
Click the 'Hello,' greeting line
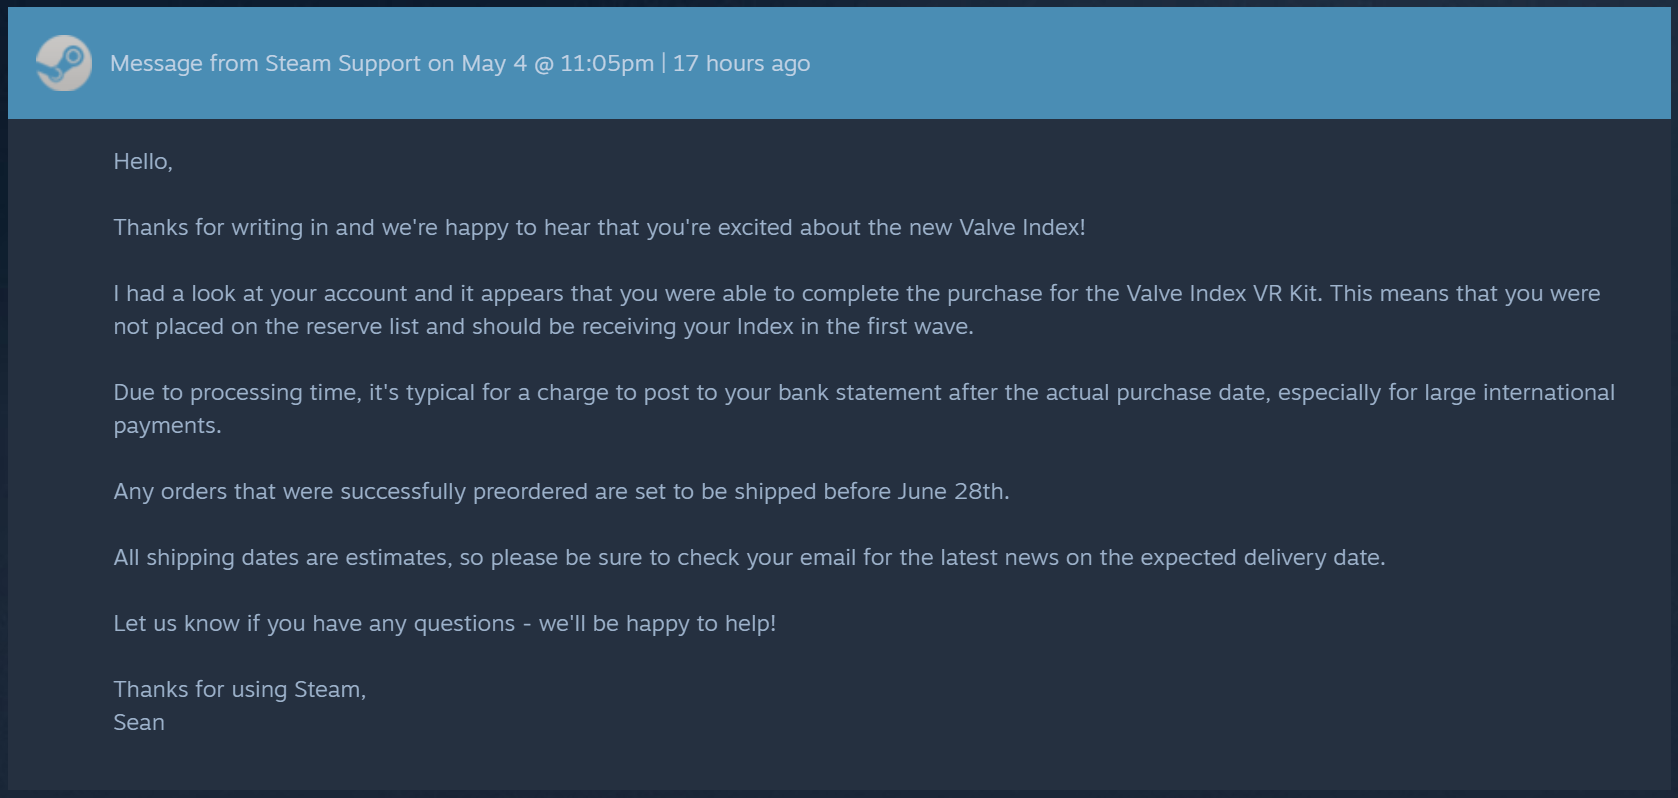click(143, 161)
